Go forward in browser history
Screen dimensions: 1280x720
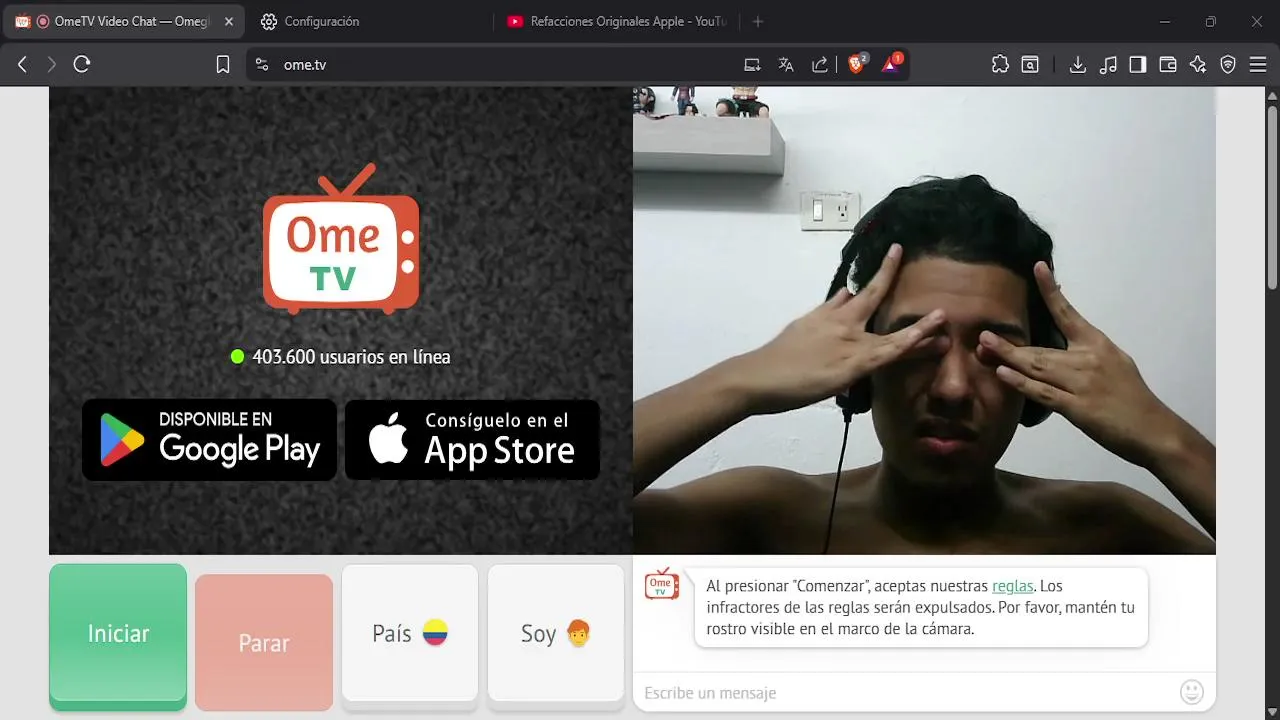52,65
